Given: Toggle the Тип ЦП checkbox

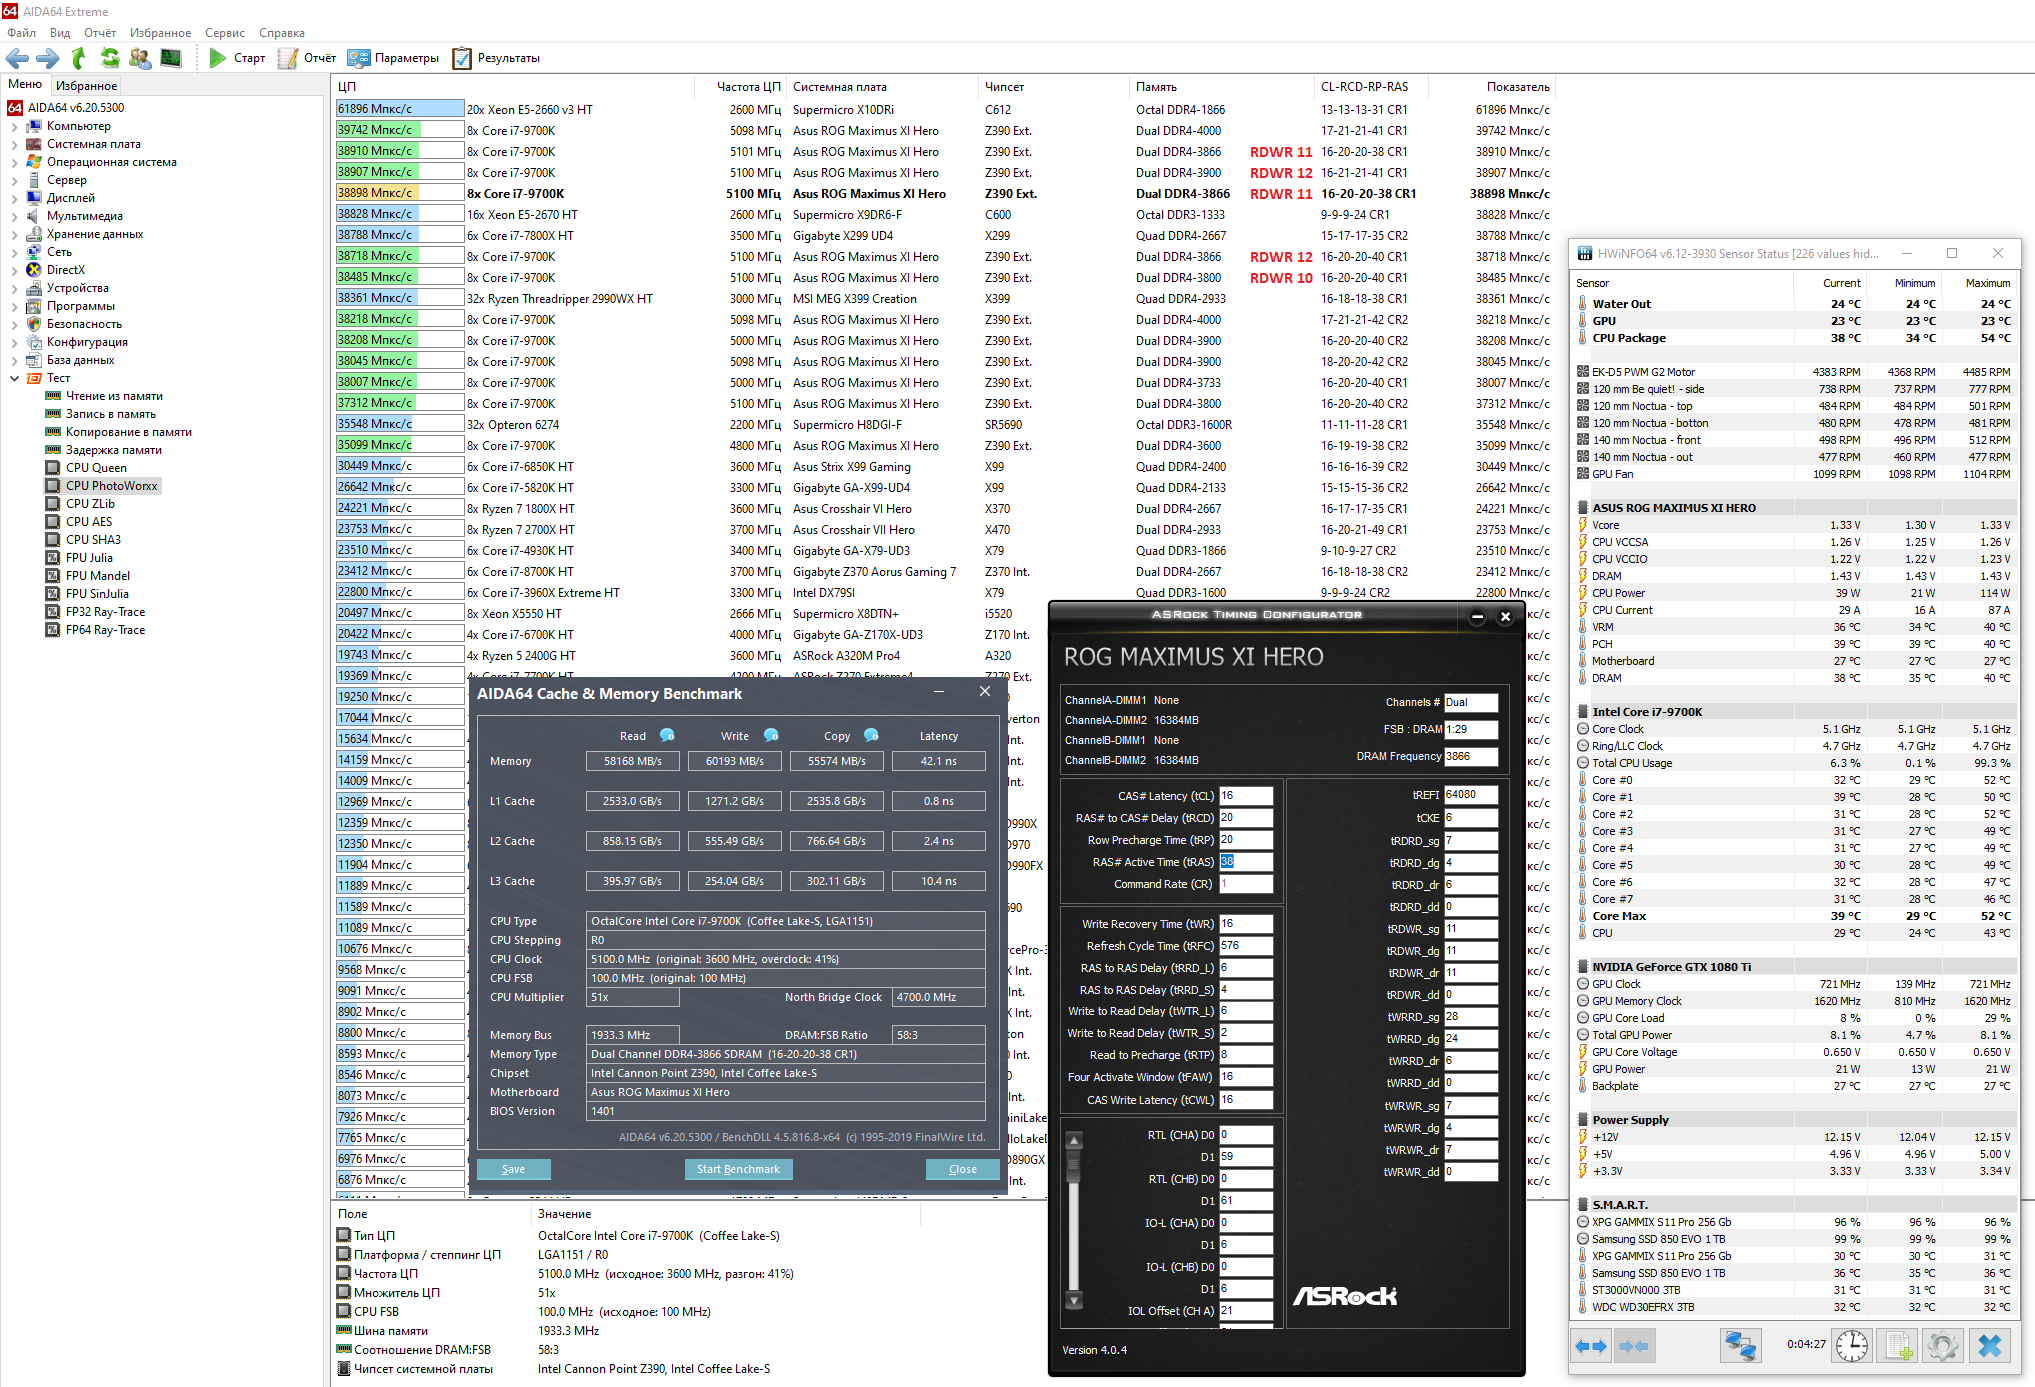Looking at the screenshot, I should (344, 1235).
